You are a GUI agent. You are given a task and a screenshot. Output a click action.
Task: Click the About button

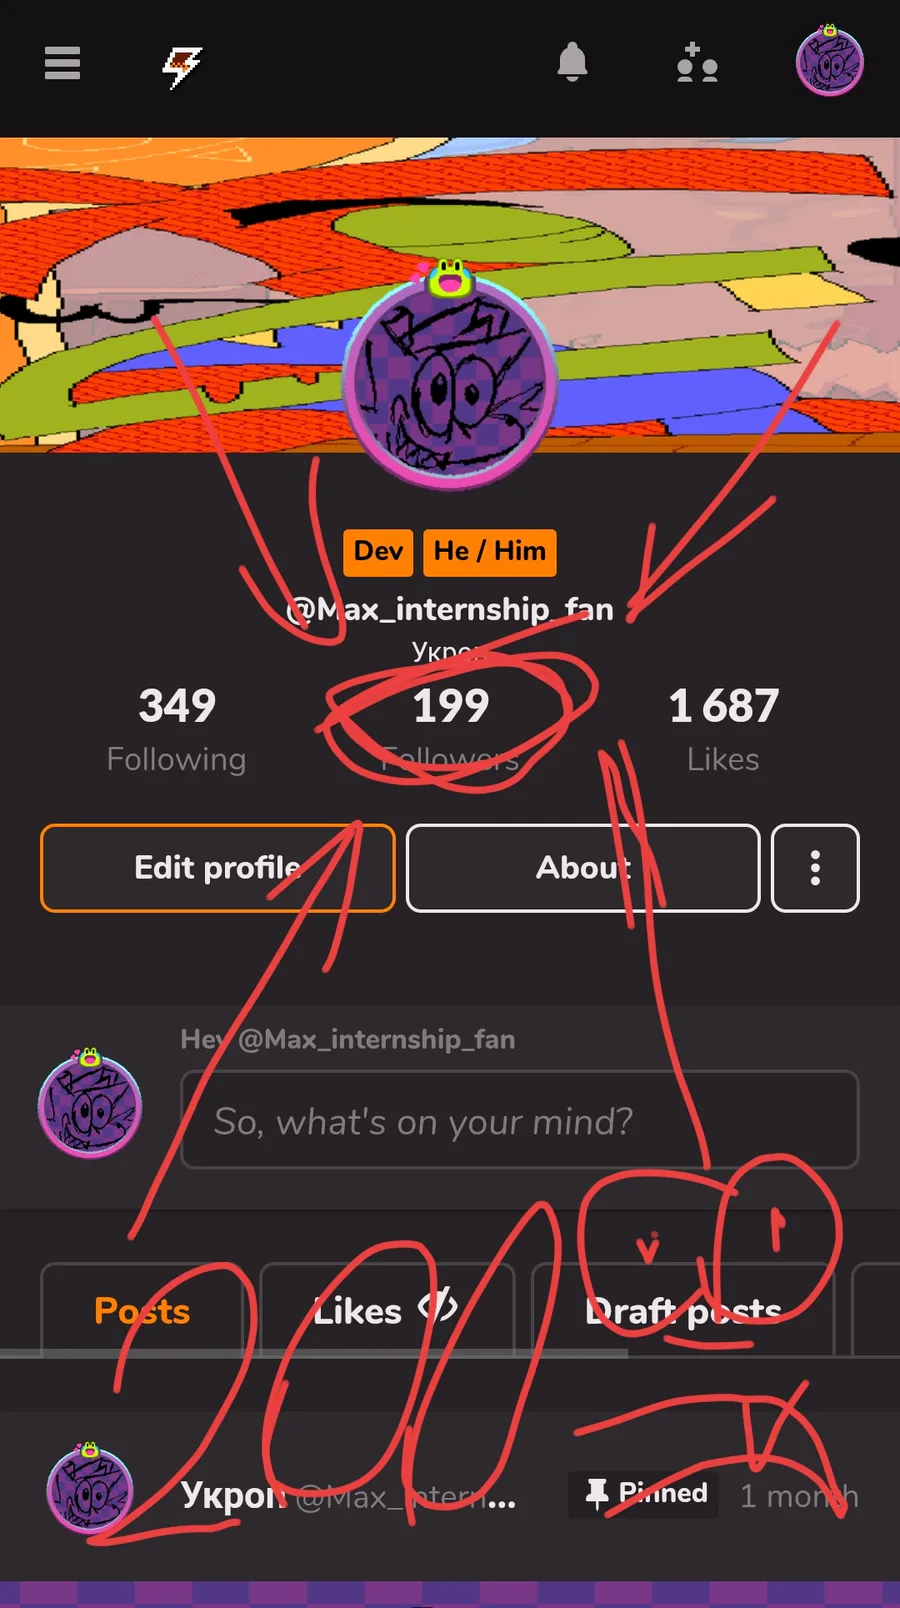point(583,868)
